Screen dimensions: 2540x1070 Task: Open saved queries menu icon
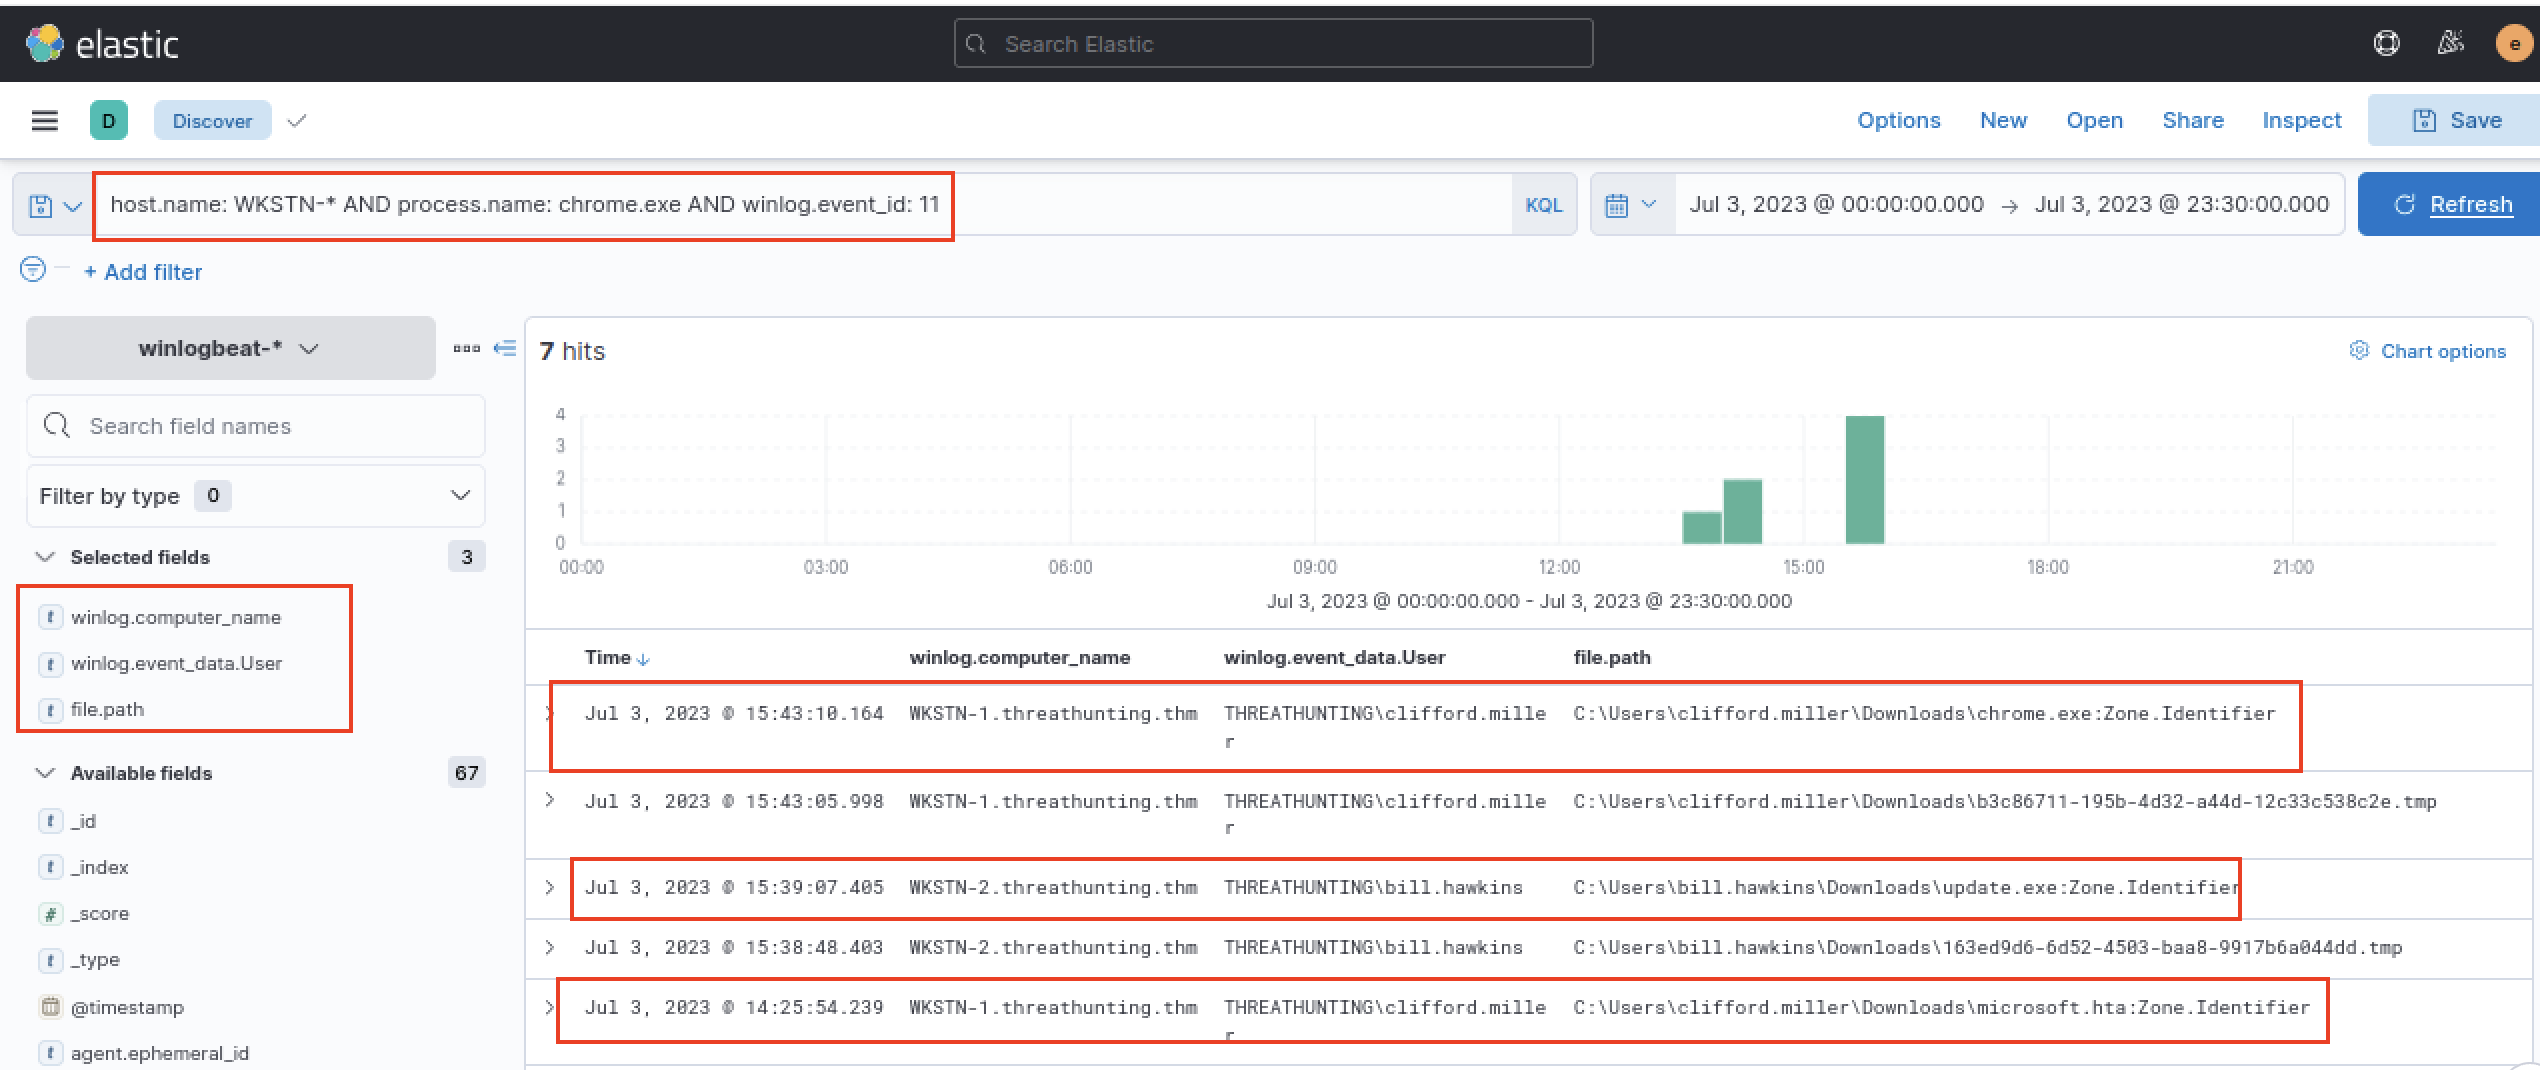pyautogui.click(x=54, y=205)
